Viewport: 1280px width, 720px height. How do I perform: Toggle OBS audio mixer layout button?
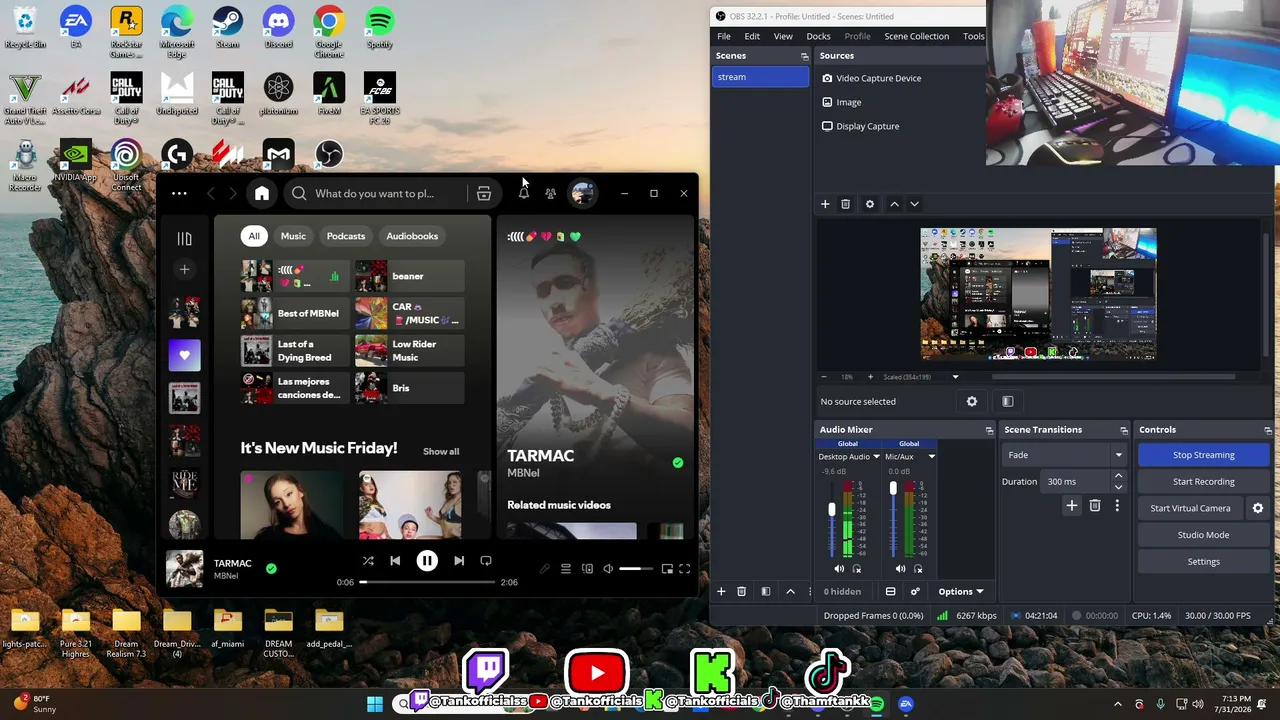click(x=890, y=591)
